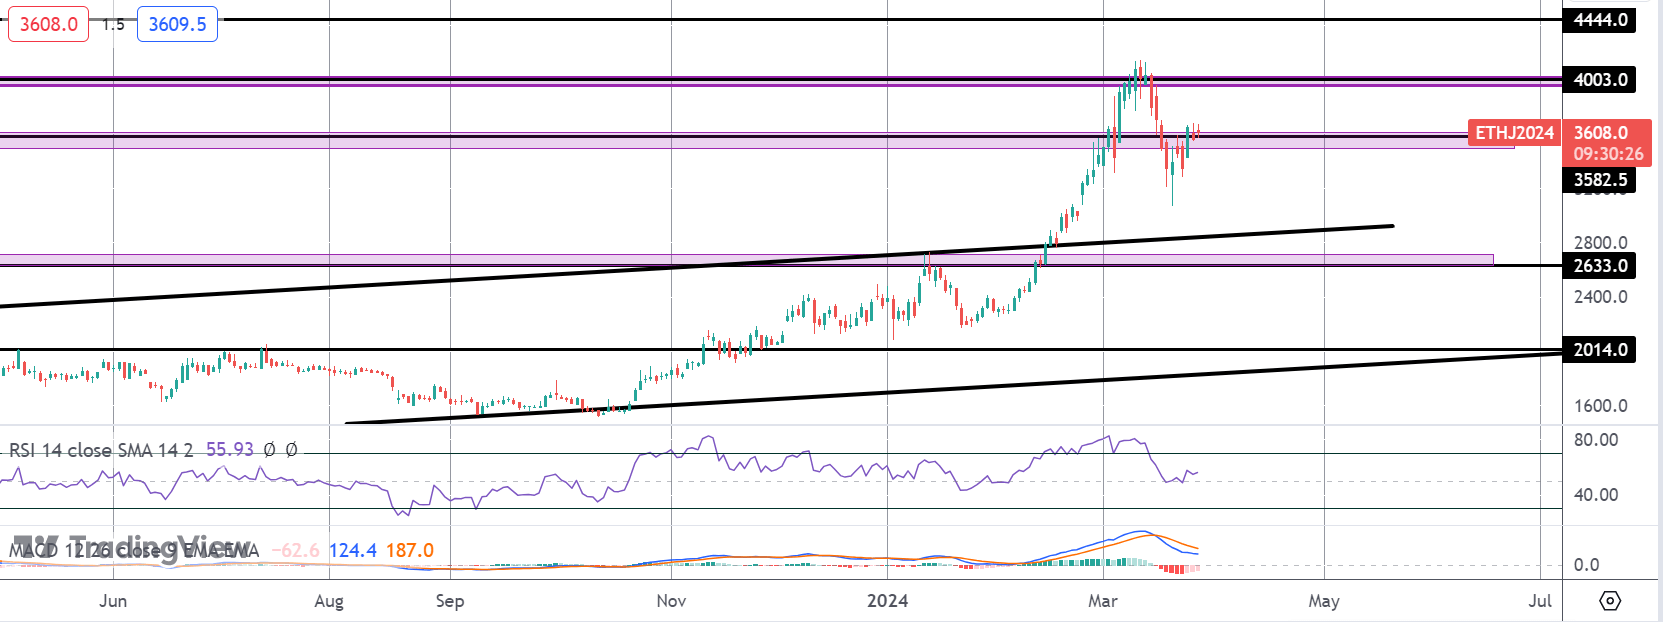The width and height of the screenshot is (1663, 622).
Task: Click the RSI scale value 40.00
Action: click(1596, 495)
